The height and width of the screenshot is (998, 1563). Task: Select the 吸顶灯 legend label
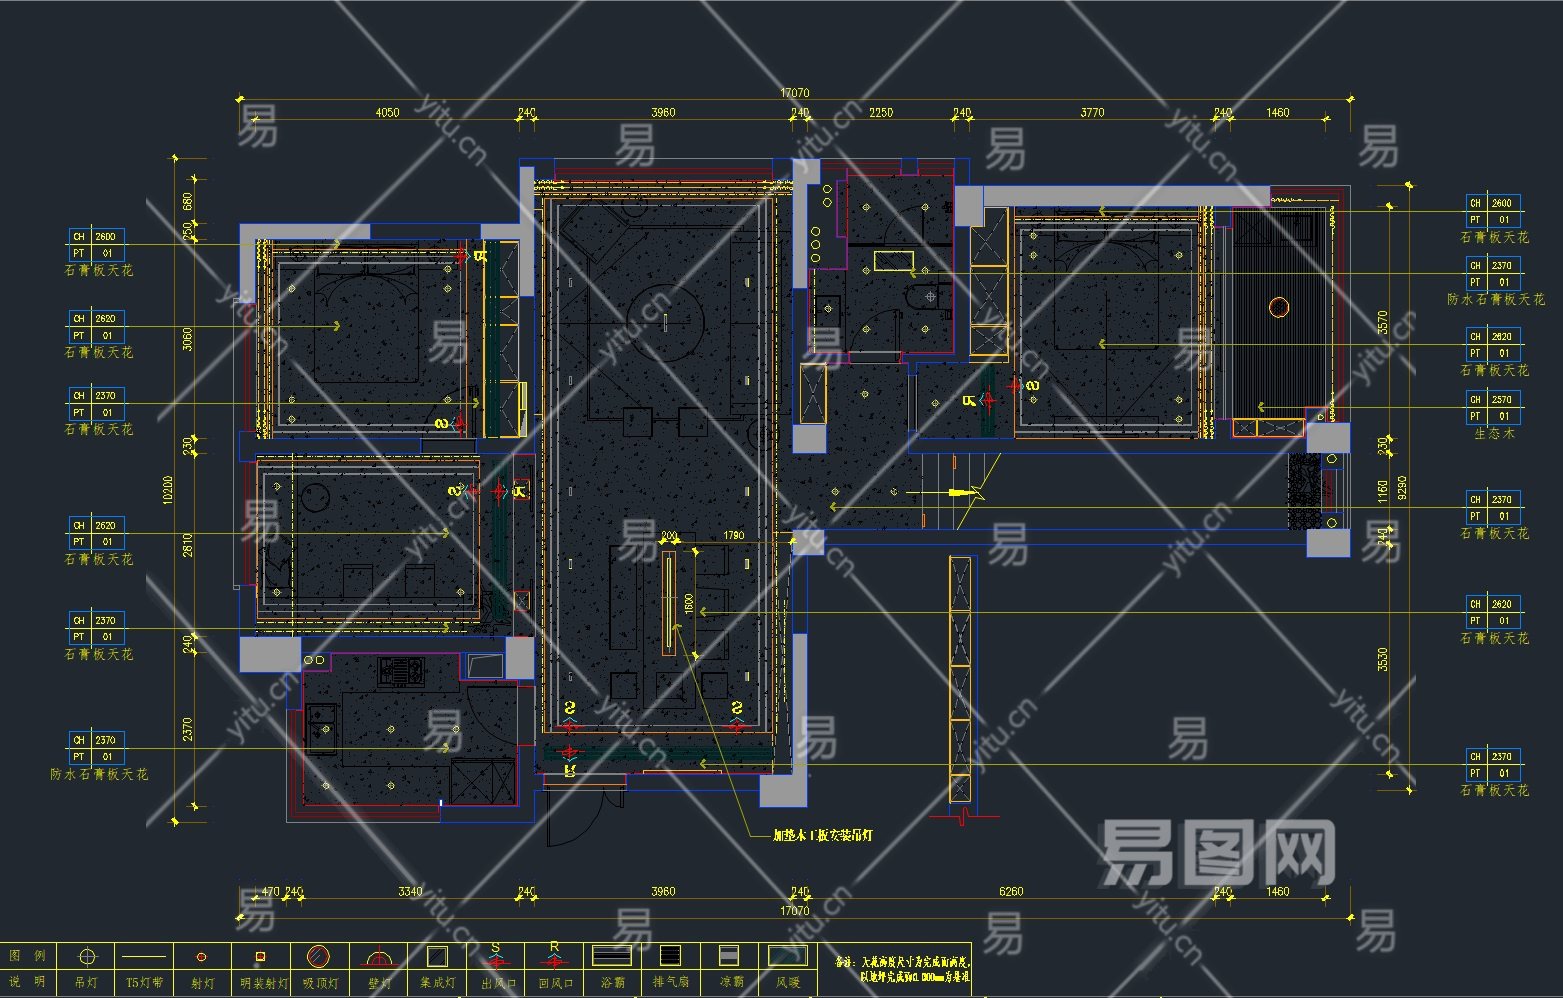(320, 983)
